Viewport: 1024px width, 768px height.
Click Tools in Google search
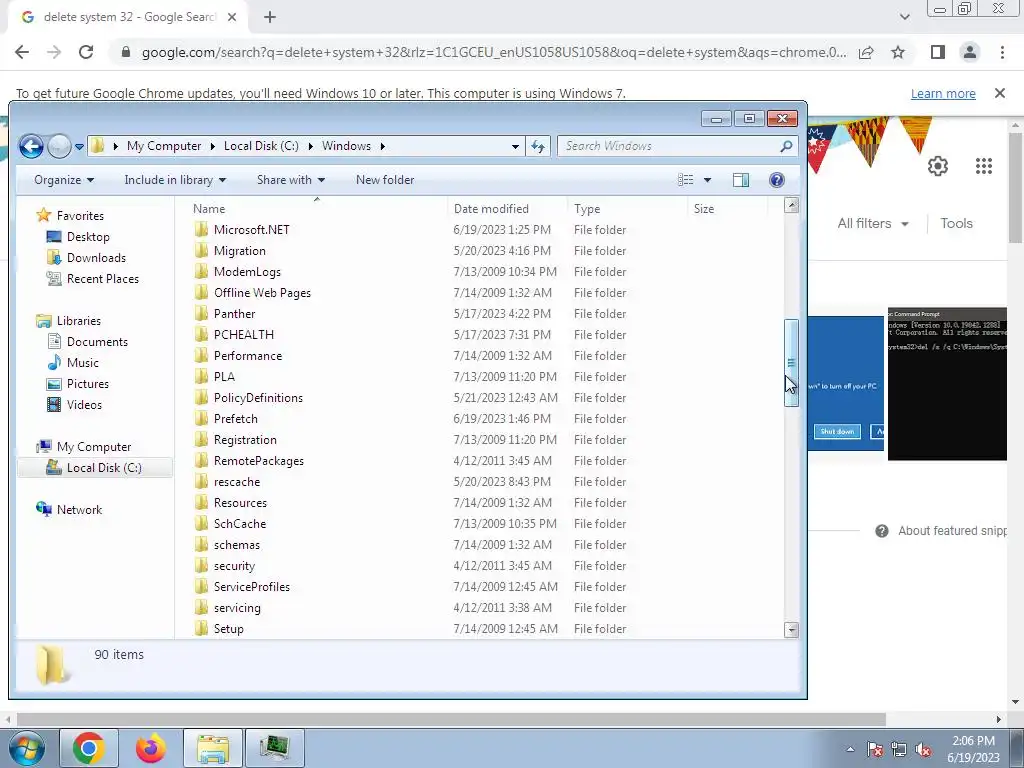click(x=956, y=223)
